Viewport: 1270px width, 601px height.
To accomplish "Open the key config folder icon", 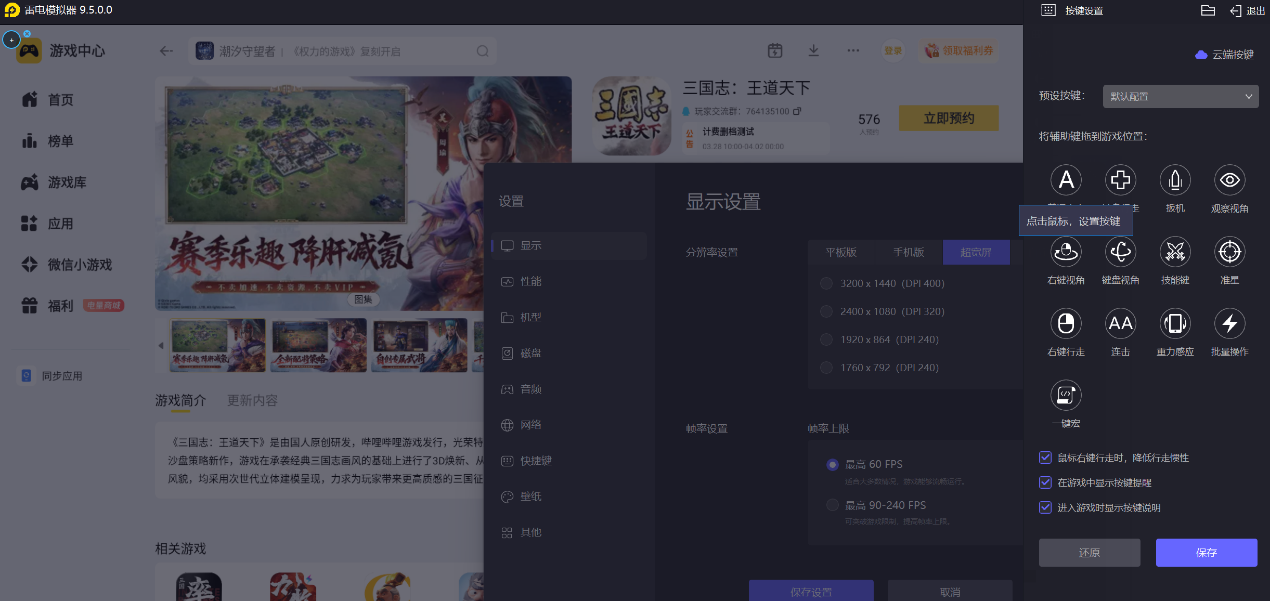I will [x=1207, y=10].
